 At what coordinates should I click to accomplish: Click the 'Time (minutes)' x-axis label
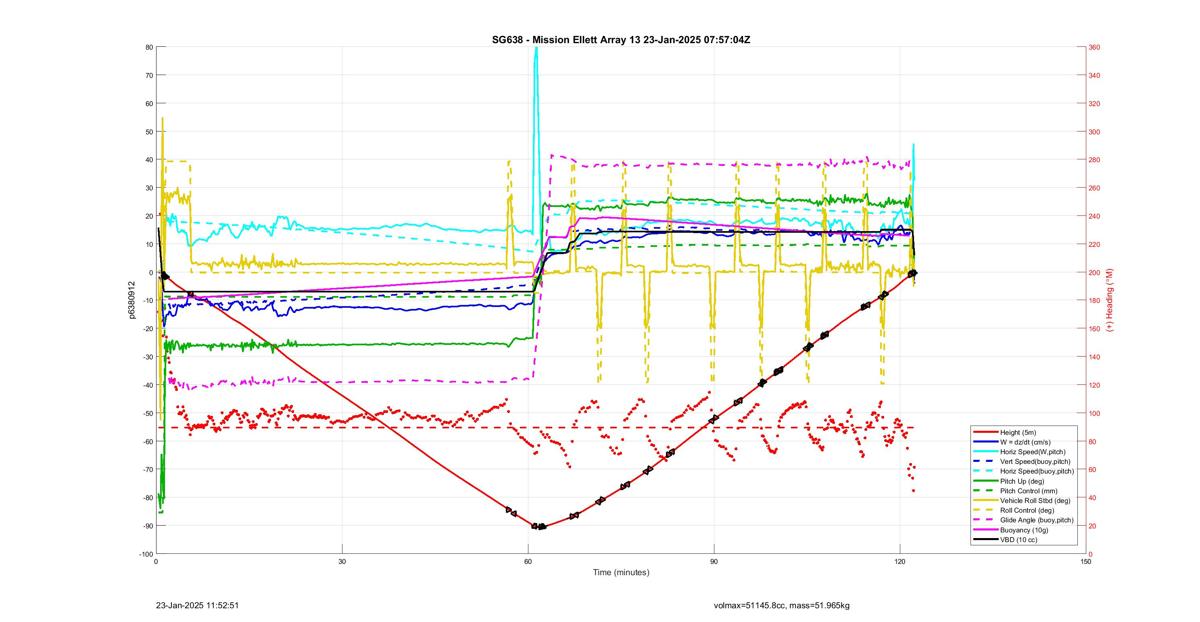tap(621, 573)
